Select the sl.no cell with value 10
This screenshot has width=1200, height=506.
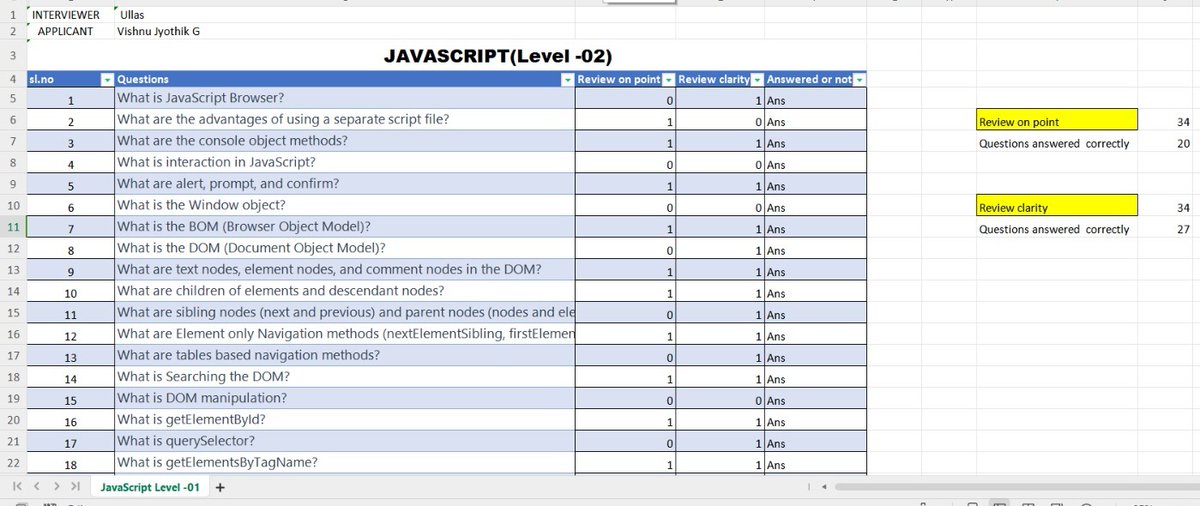(71, 293)
